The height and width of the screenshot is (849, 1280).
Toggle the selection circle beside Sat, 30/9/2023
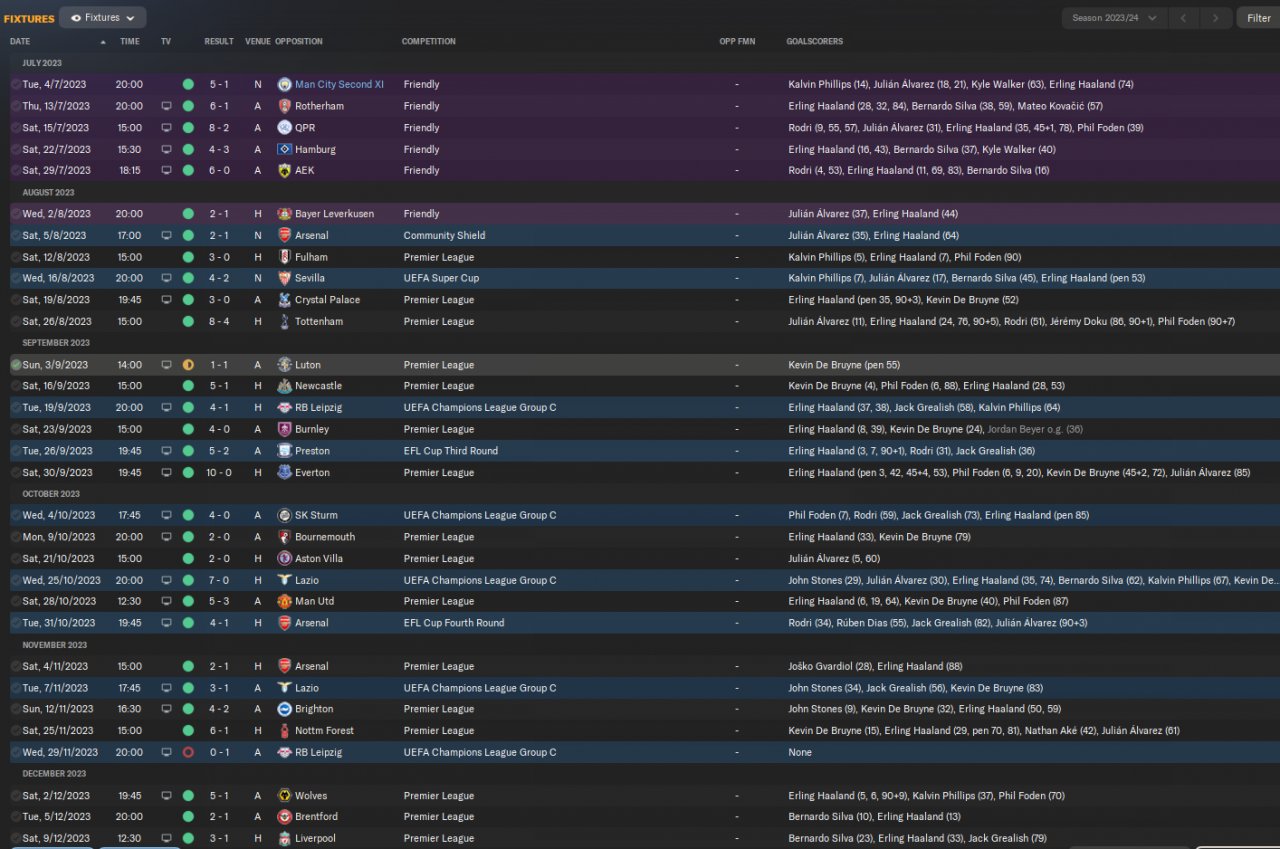point(16,473)
